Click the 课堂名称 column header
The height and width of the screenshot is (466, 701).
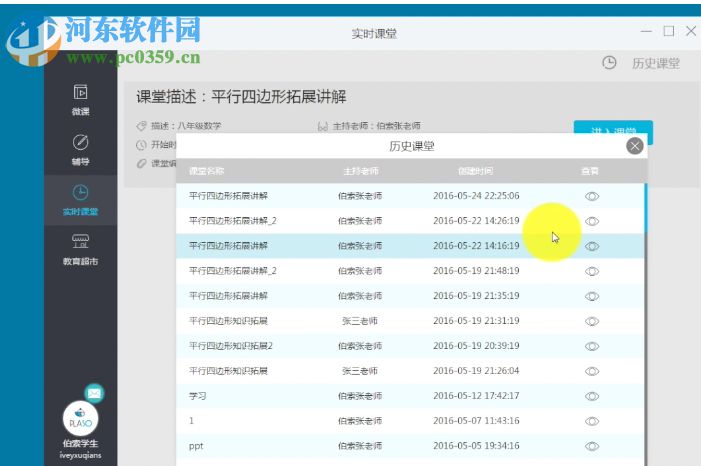pyautogui.click(x=206, y=171)
